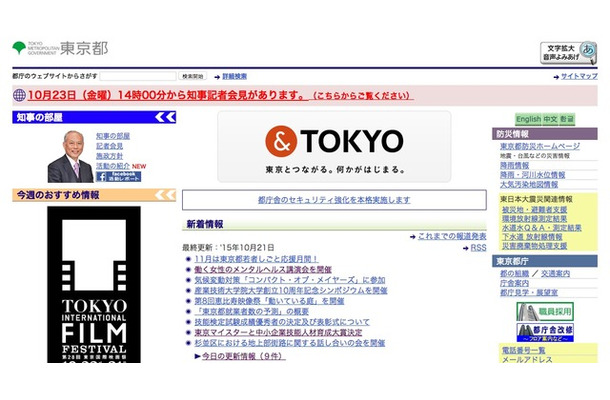Open the 産業技術大学院大学創立10周年 symposium news item
Image resolution: width=610 pixels, height=400 pixels.
291,290
